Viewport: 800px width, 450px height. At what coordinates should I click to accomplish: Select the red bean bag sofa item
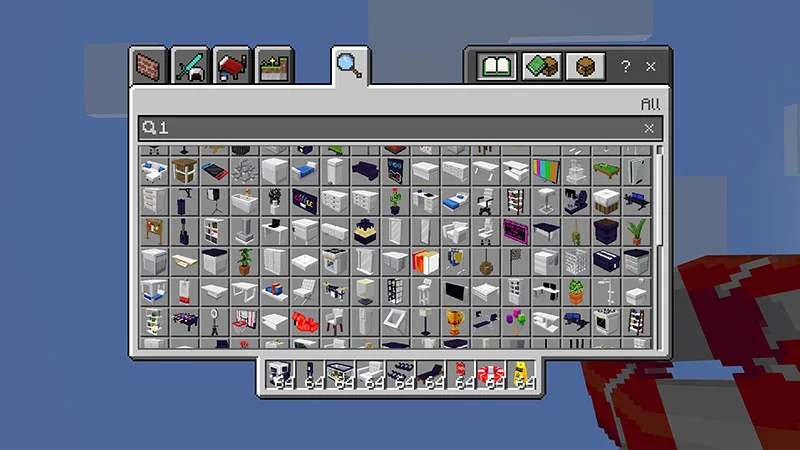point(304,321)
